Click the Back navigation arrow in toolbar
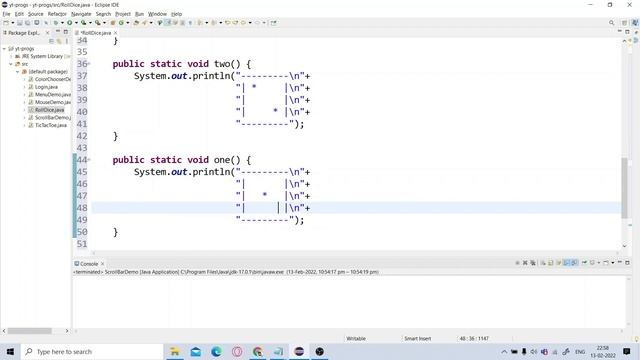The height and width of the screenshot is (360, 640). (x=243, y=23)
